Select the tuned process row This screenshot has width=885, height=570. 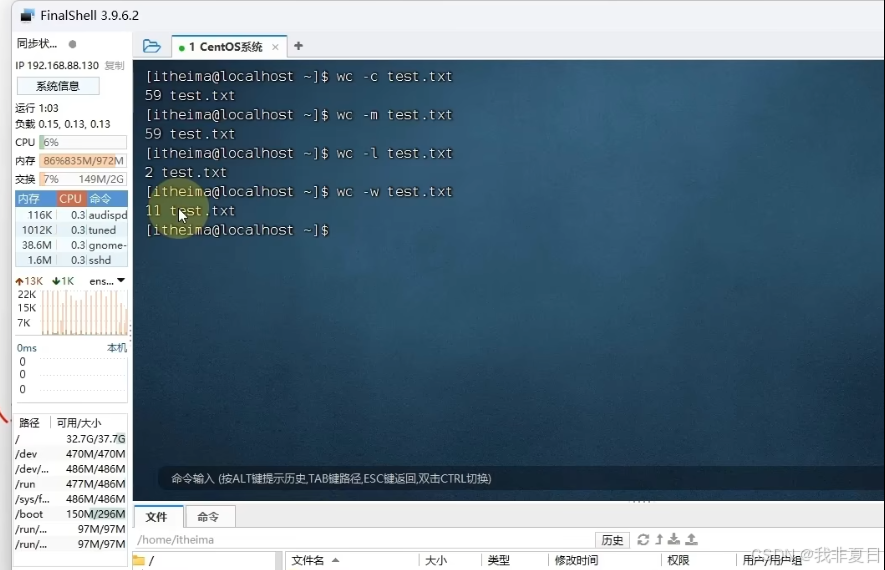(71, 230)
